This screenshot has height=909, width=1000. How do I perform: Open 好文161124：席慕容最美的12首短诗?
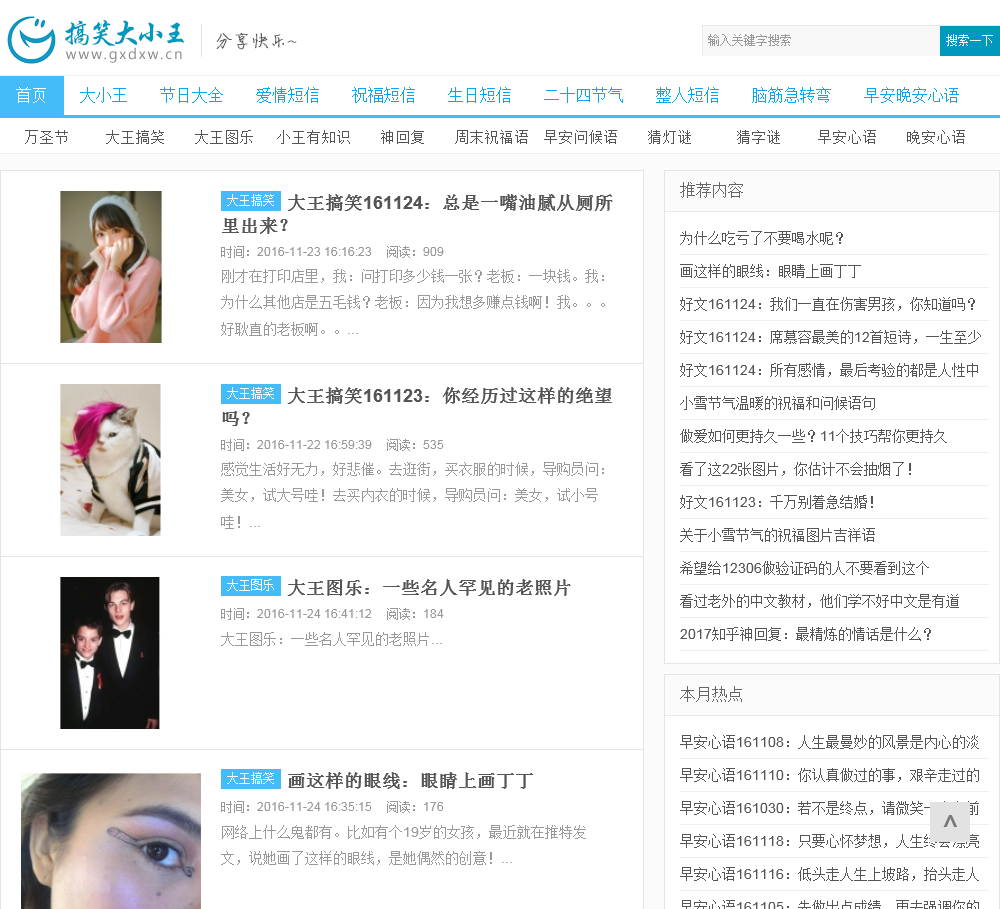point(830,337)
